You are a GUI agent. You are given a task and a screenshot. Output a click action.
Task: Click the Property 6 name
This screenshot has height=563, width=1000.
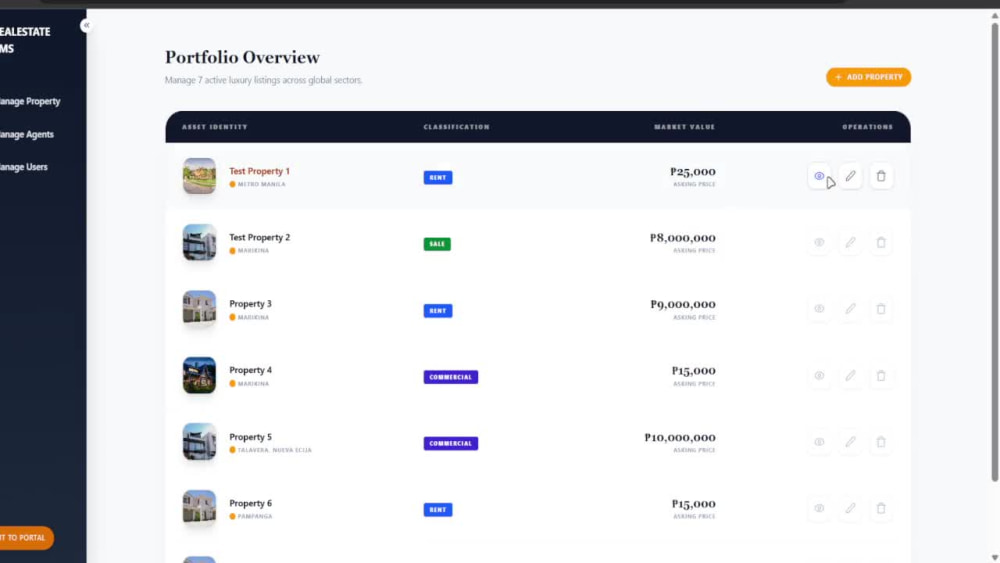250,503
